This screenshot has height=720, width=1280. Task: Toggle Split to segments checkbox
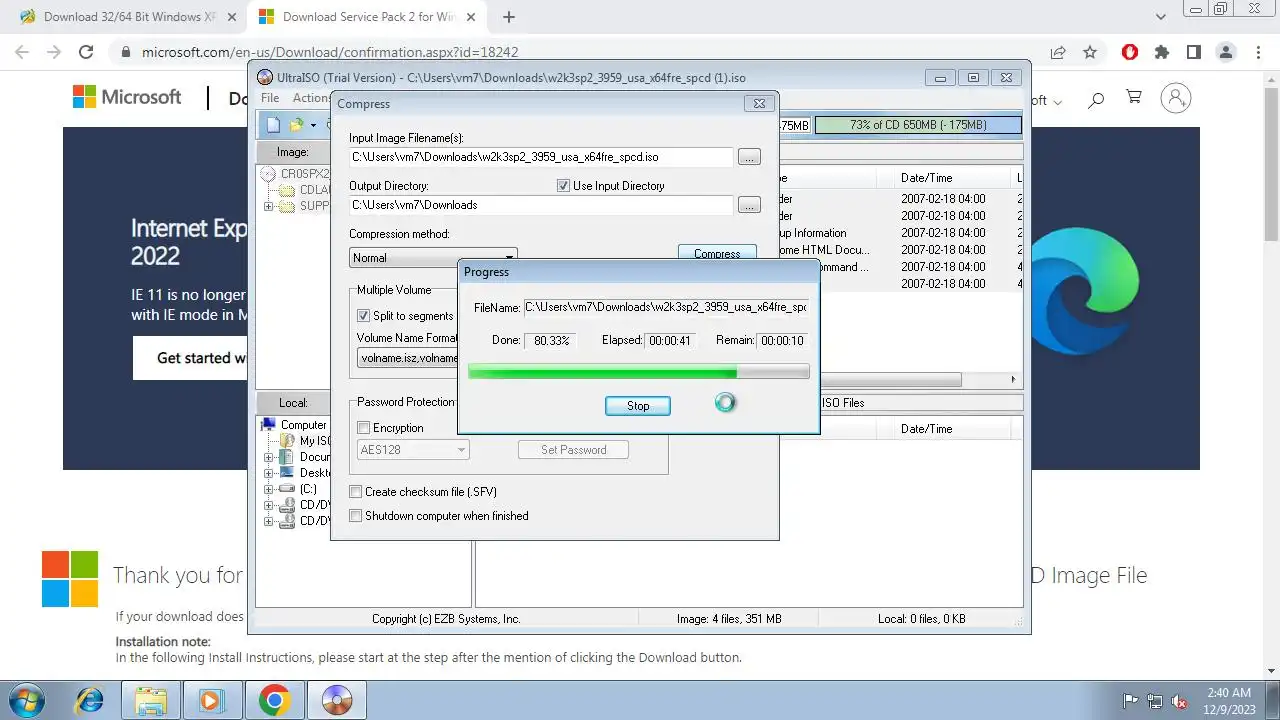pyautogui.click(x=364, y=316)
